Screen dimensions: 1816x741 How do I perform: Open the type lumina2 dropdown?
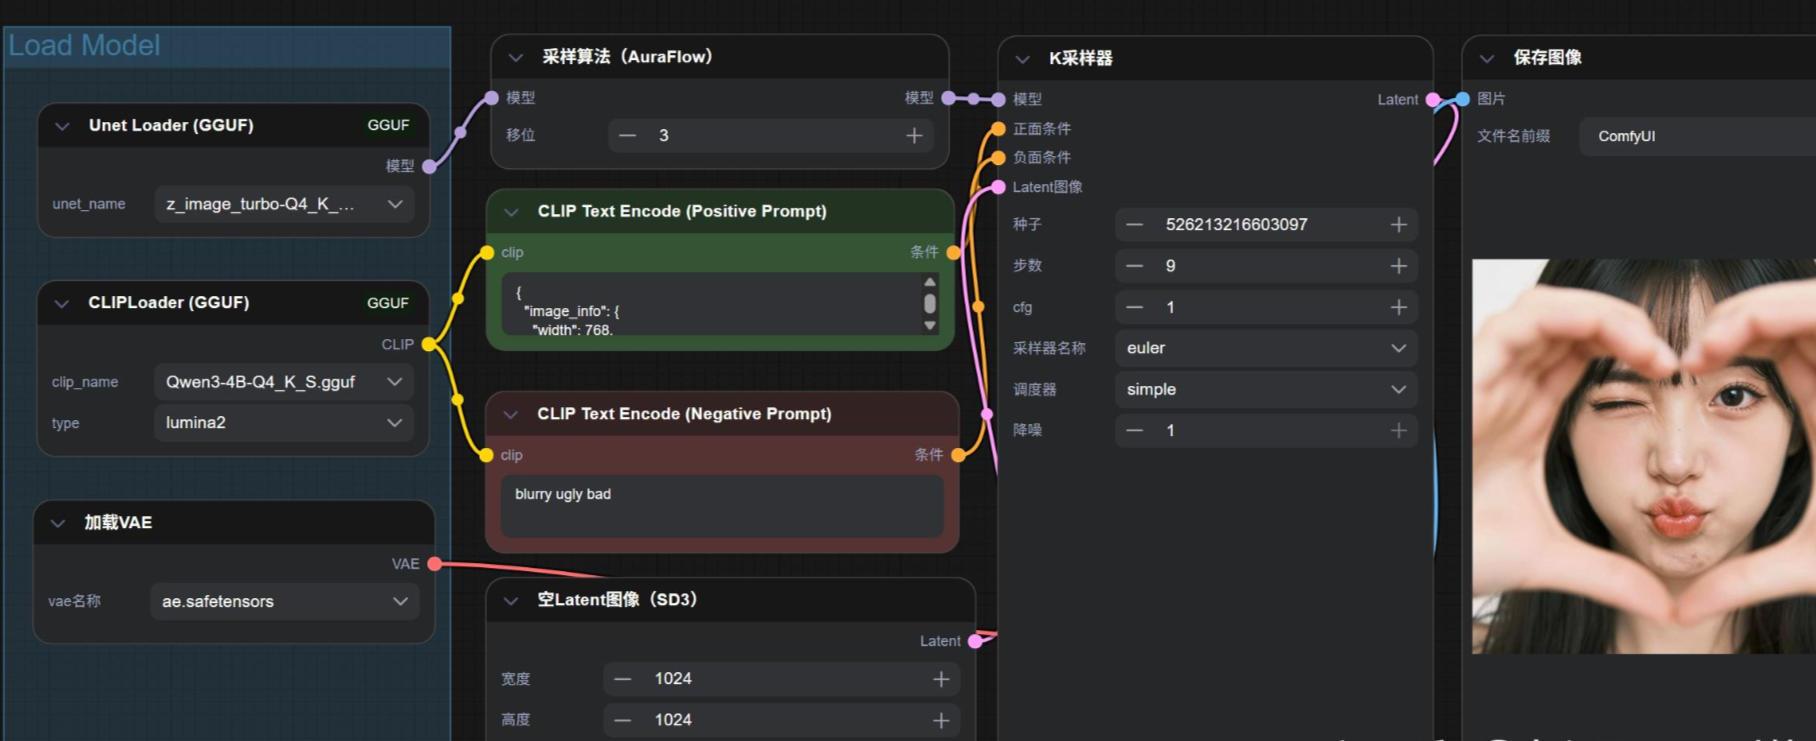(283, 423)
